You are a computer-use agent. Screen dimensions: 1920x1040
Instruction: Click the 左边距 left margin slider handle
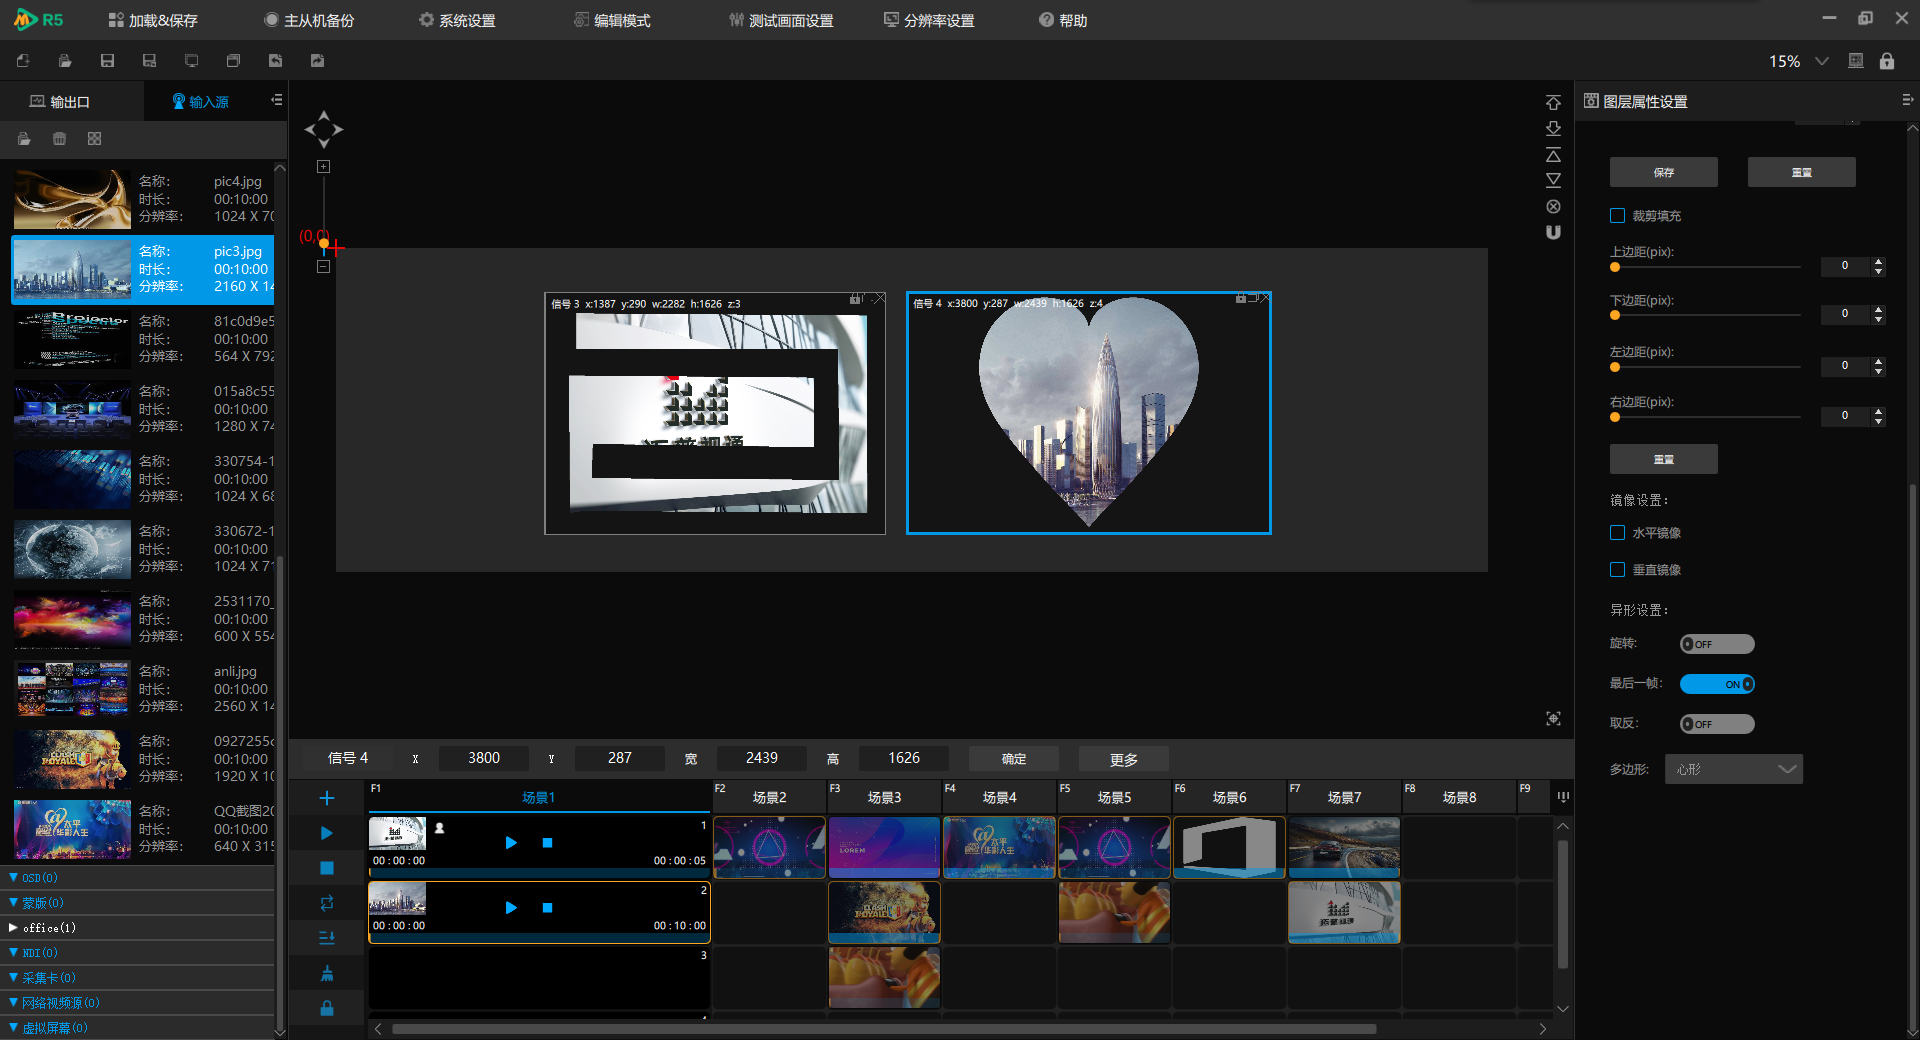click(1615, 367)
